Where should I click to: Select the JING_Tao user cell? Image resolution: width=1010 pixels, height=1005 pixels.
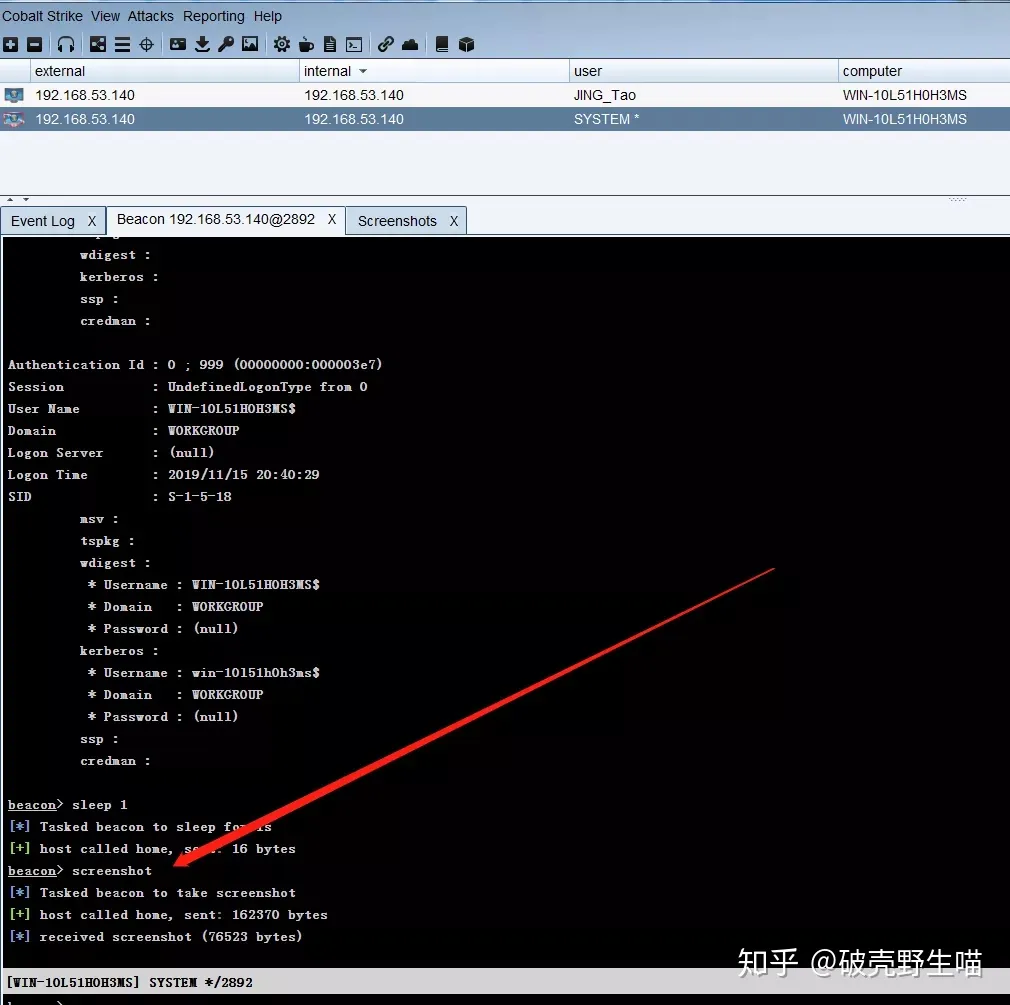point(605,95)
